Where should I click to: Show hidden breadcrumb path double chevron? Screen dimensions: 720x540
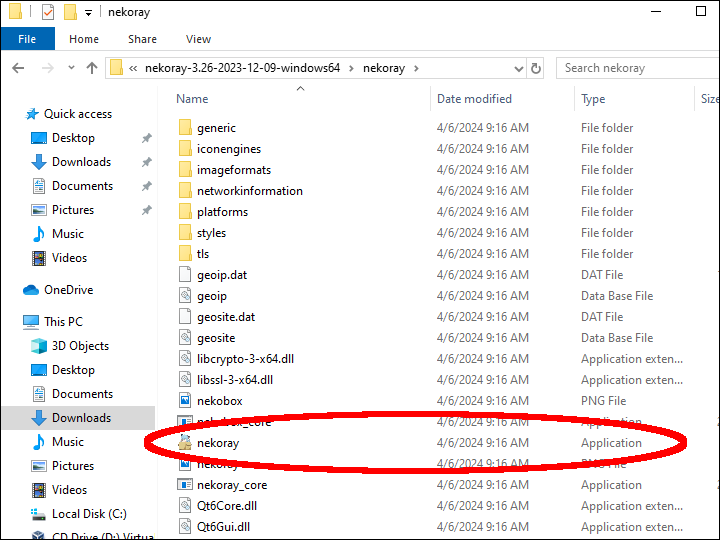point(133,68)
